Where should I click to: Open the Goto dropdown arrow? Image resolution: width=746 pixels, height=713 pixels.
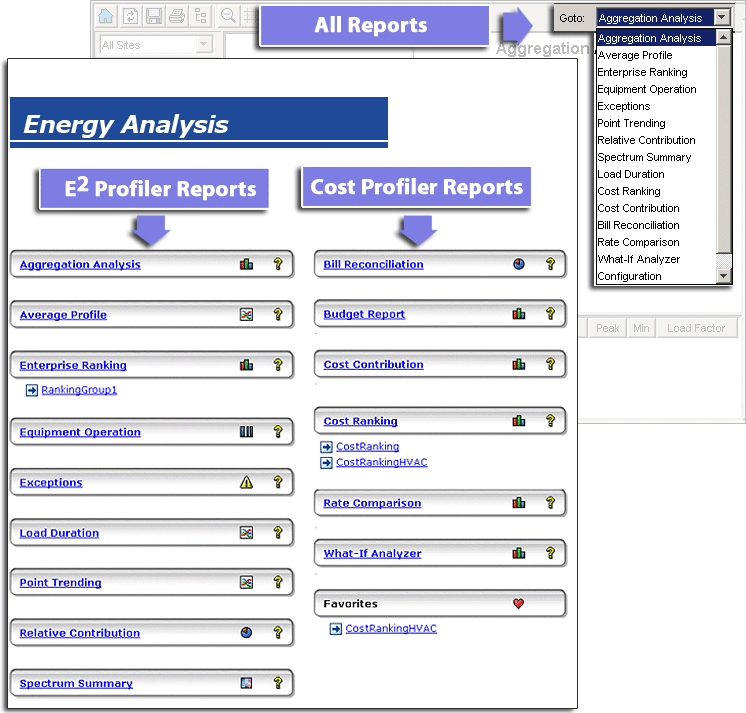[723, 18]
